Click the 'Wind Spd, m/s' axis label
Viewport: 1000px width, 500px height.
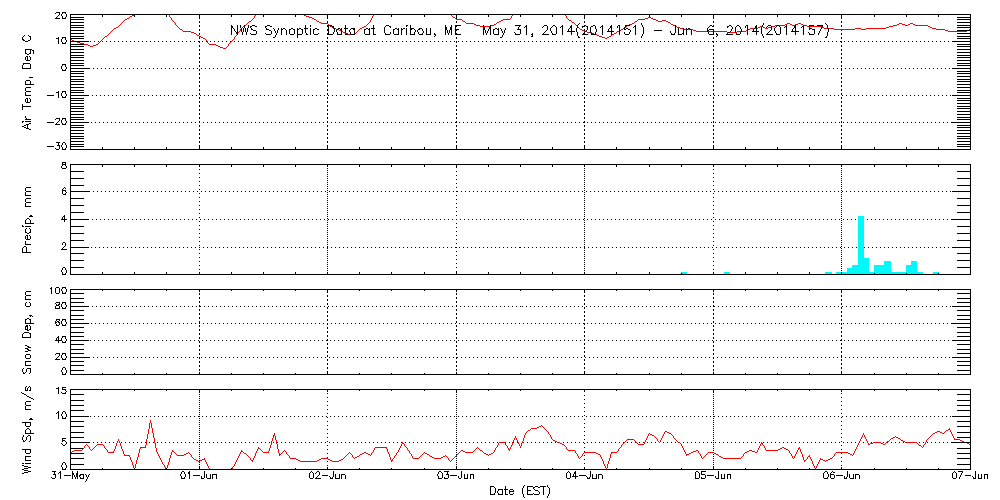[x=27, y=428]
